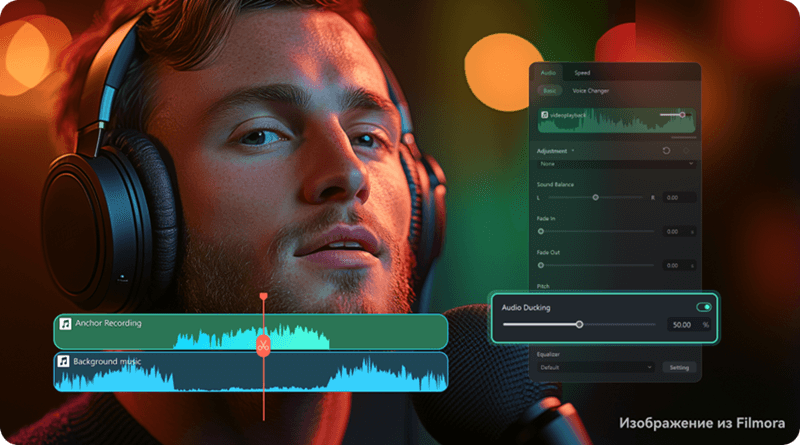
Task: Click the Audio Ducking slider handle
Action: pos(579,324)
